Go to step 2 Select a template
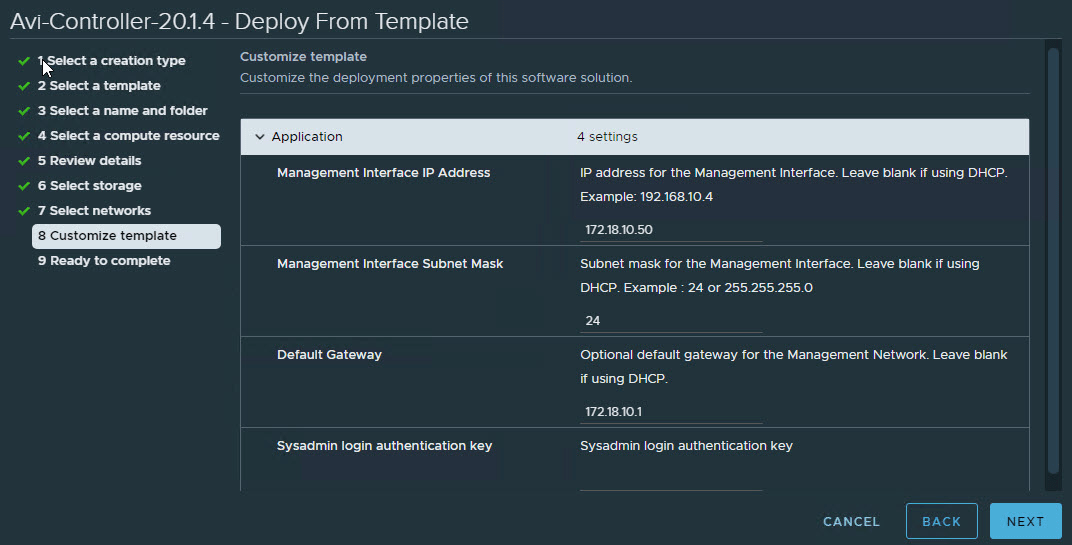Image resolution: width=1072 pixels, height=545 pixels. point(99,86)
